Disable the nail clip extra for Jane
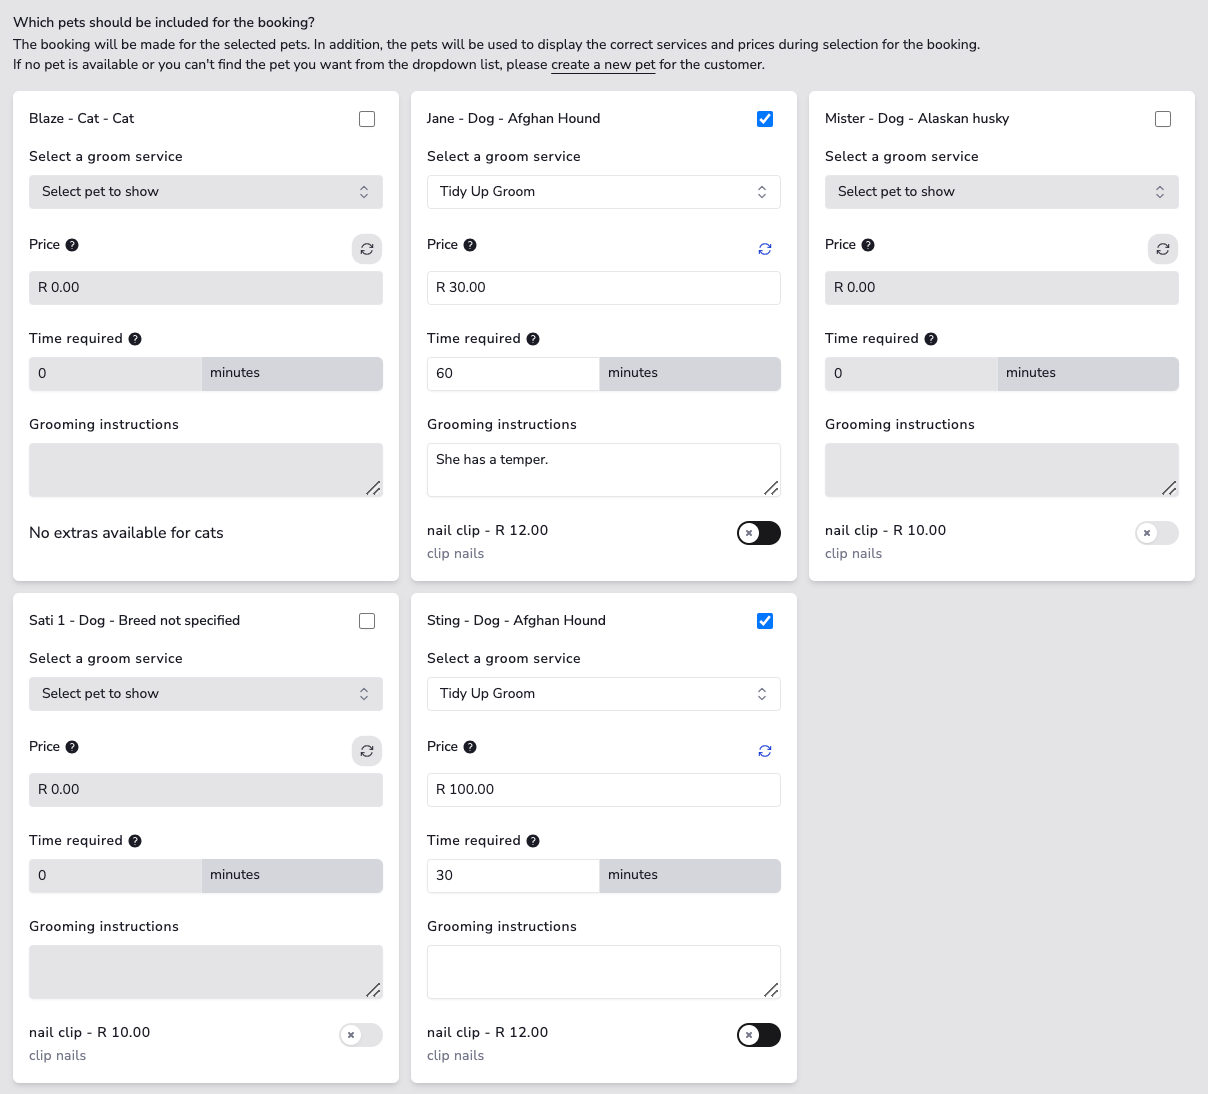The width and height of the screenshot is (1208, 1094). pos(758,533)
